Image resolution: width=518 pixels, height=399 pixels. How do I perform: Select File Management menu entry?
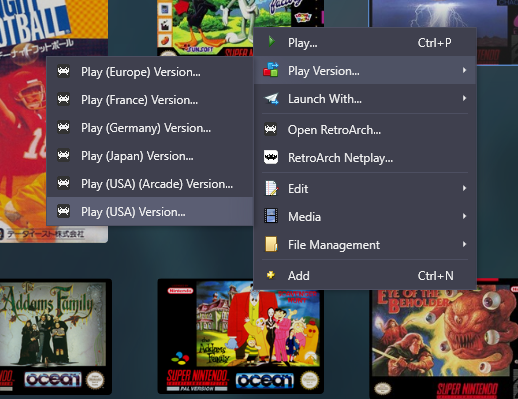click(x=365, y=245)
